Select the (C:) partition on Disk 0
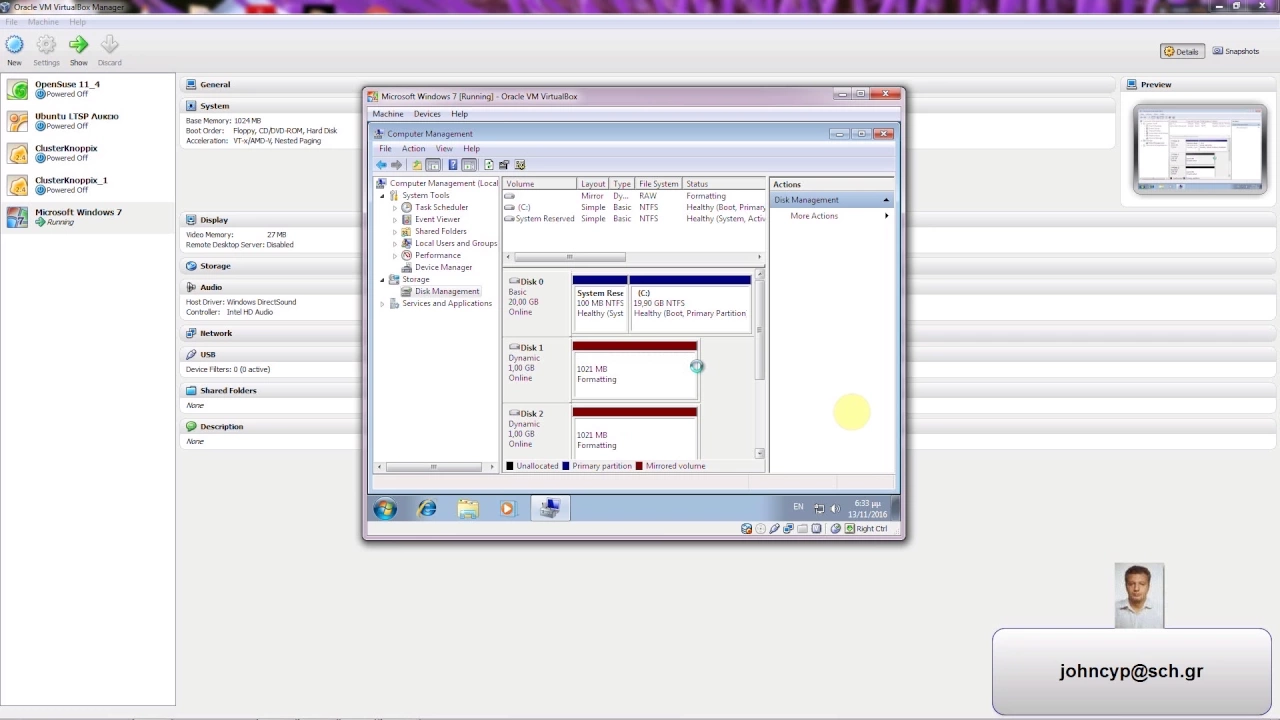The image size is (1280, 720). (690, 303)
